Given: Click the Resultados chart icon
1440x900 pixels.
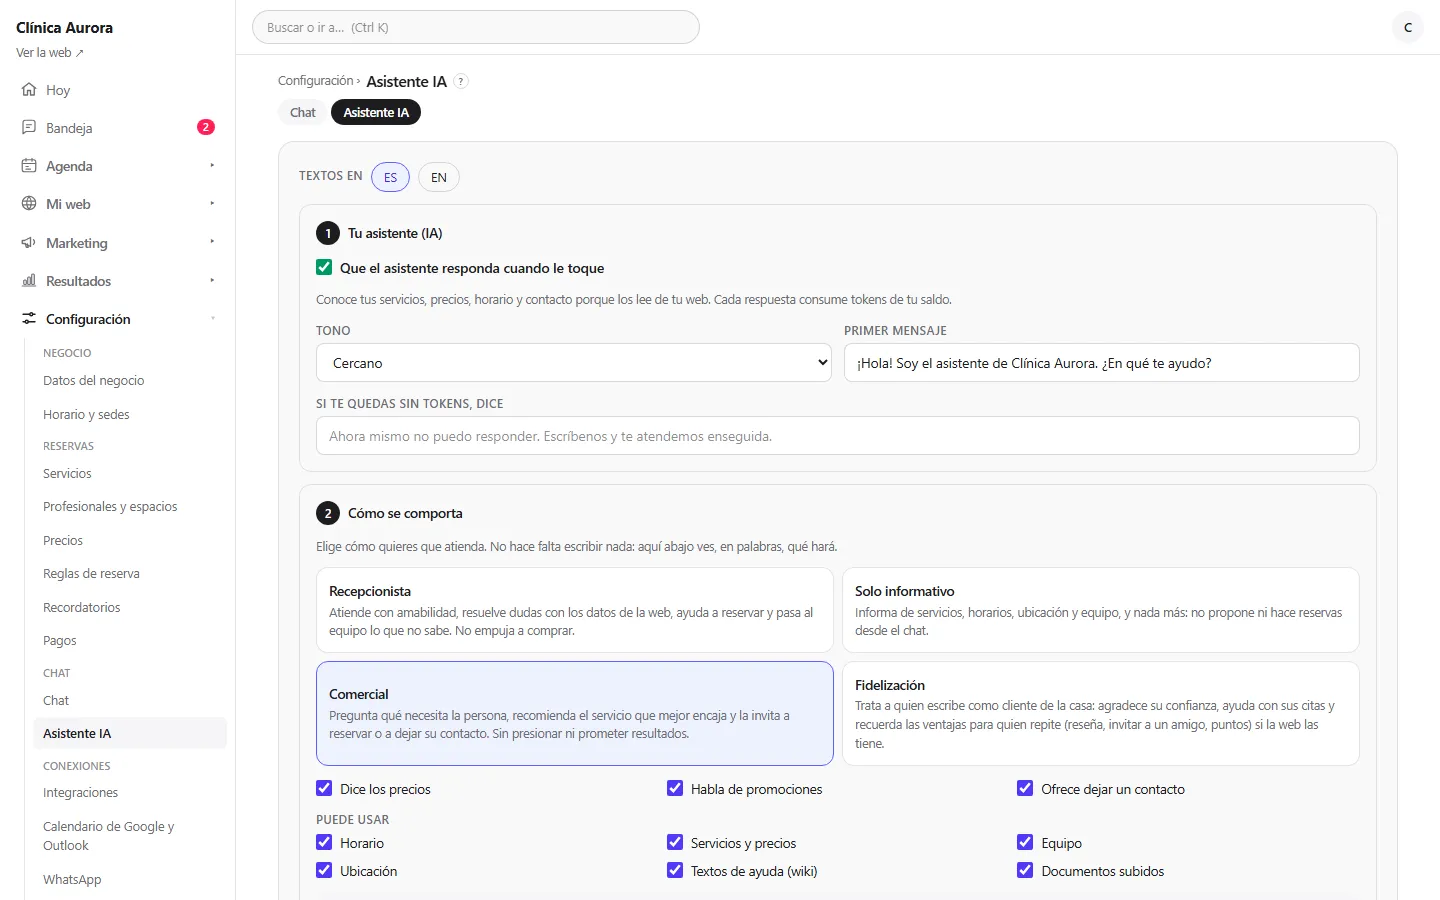Looking at the screenshot, I should pos(29,281).
